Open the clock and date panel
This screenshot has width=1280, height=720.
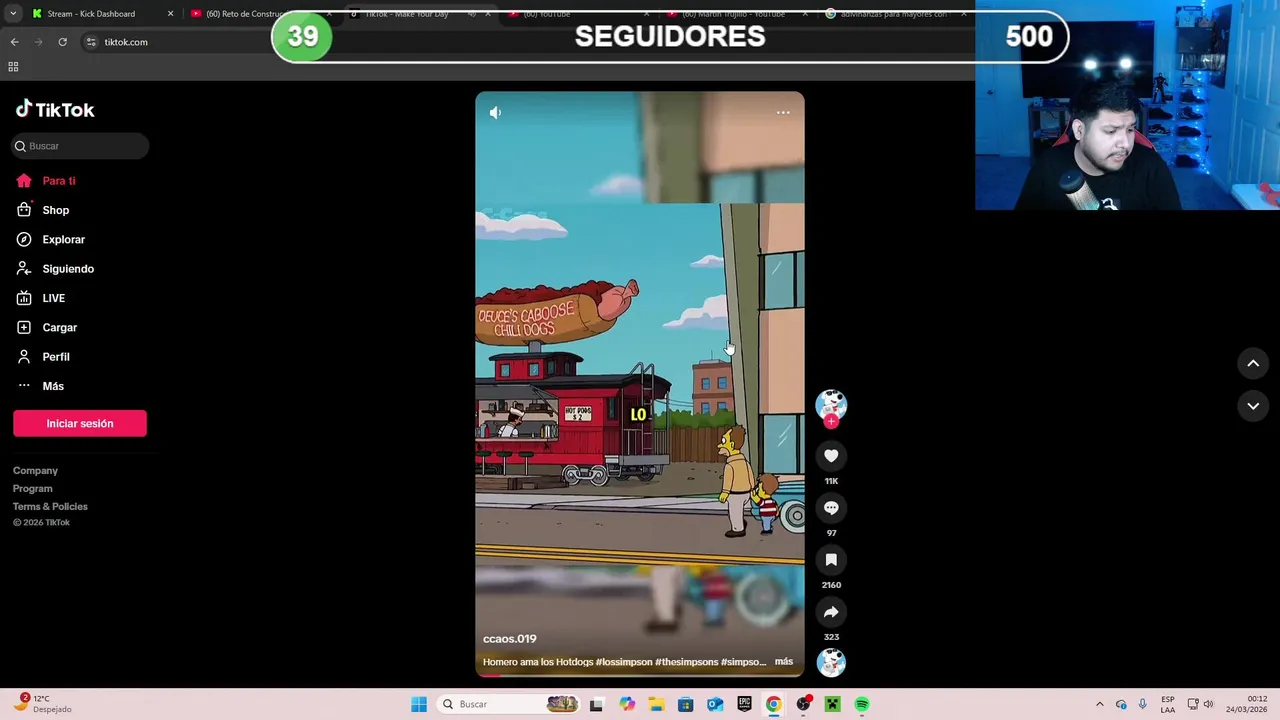pos(1247,704)
